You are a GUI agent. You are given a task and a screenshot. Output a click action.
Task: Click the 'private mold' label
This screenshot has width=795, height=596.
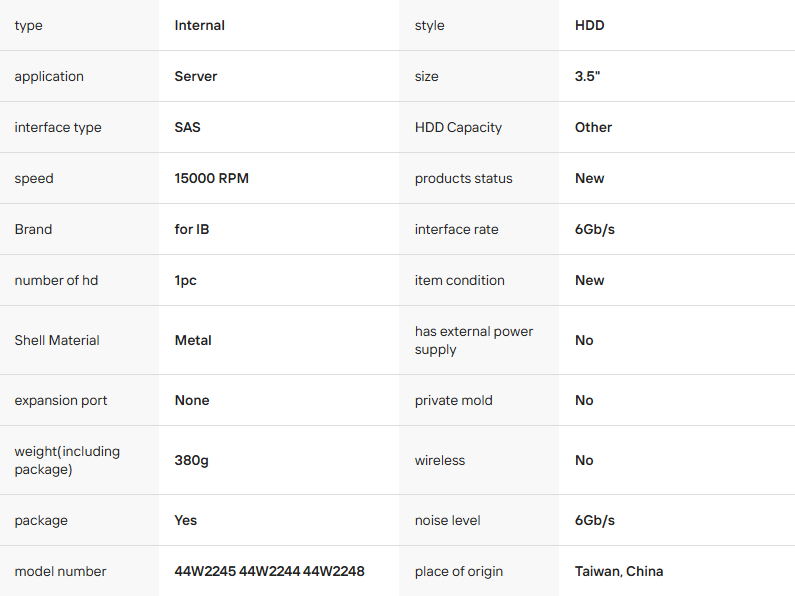point(453,400)
